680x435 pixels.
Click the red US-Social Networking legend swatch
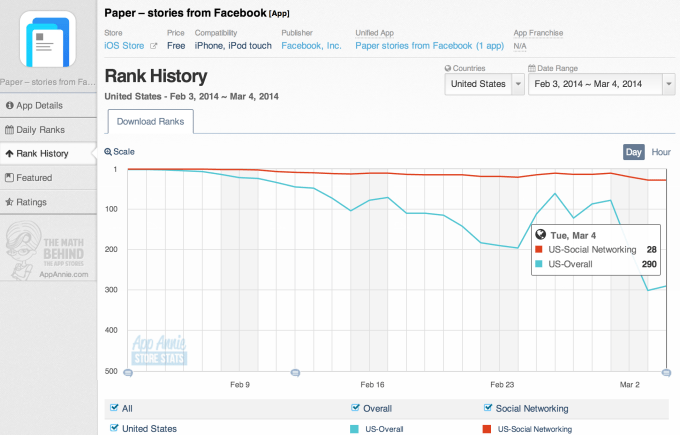[488, 428]
